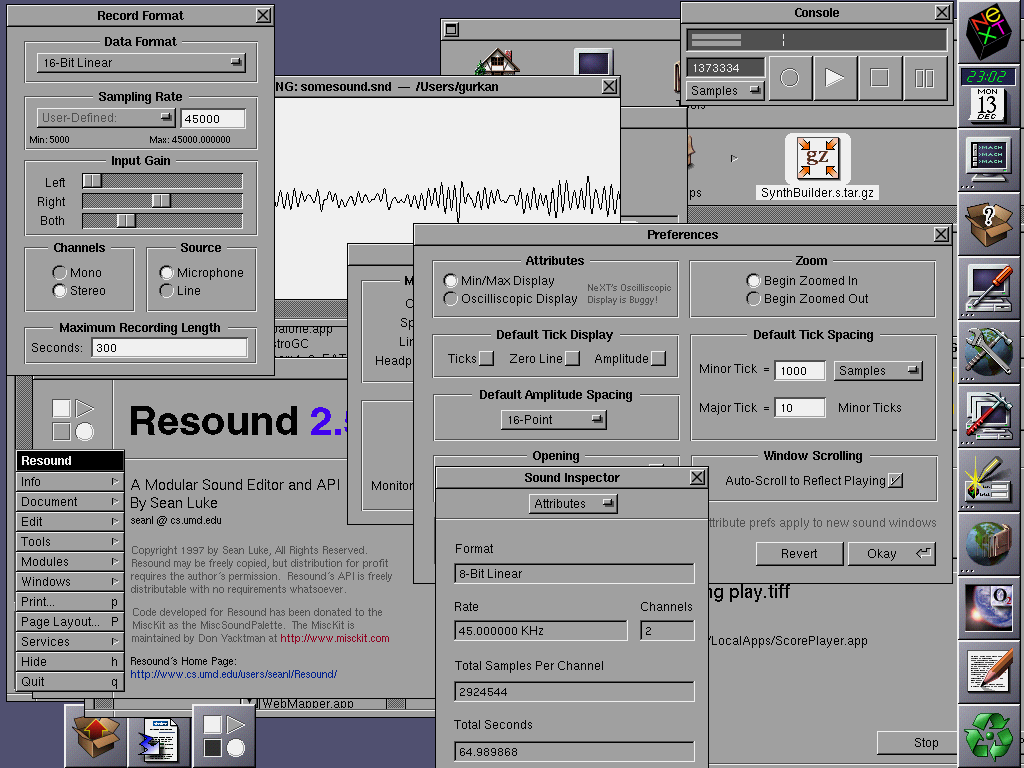Select Stereo channel radio button
1024x768 pixels.
(x=59, y=291)
